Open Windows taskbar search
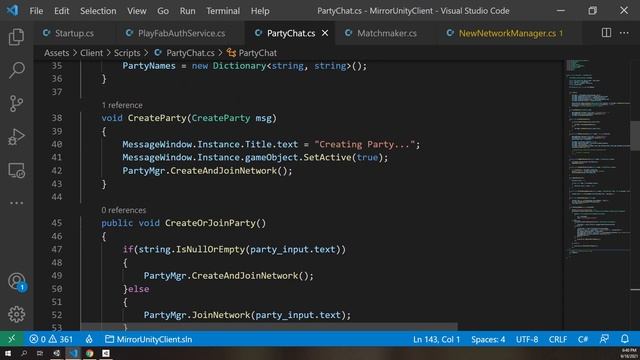Viewport: 640px width, 360px height. click(24, 353)
